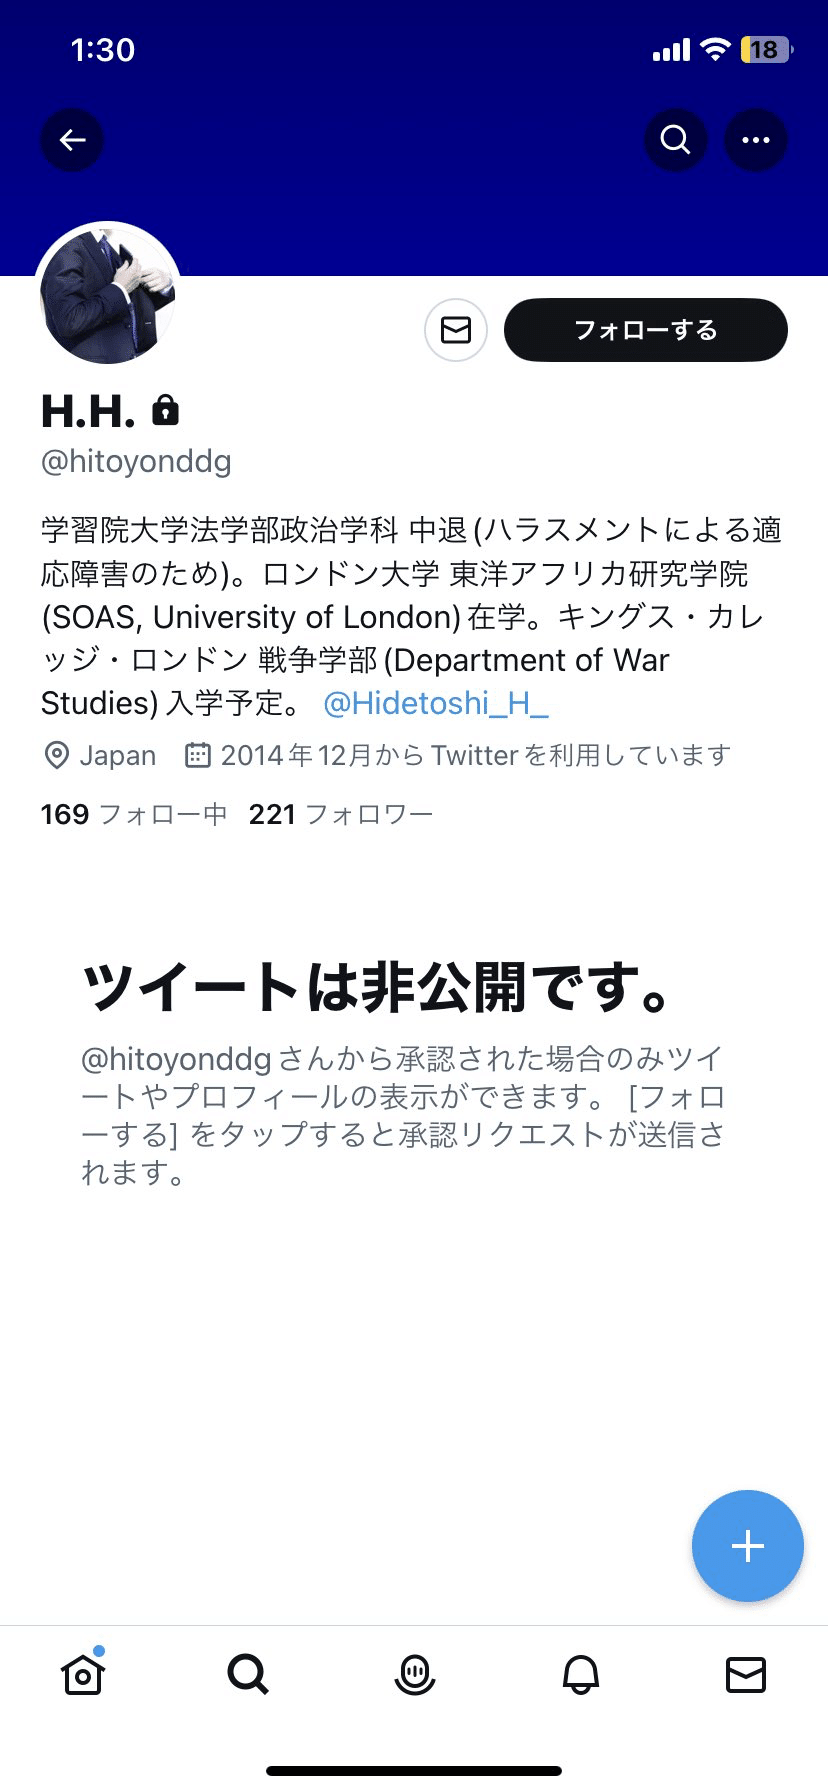Viewport: 828px width, 1792px height.
Task: Tap the lock icon next to H.H.
Action: tap(166, 408)
